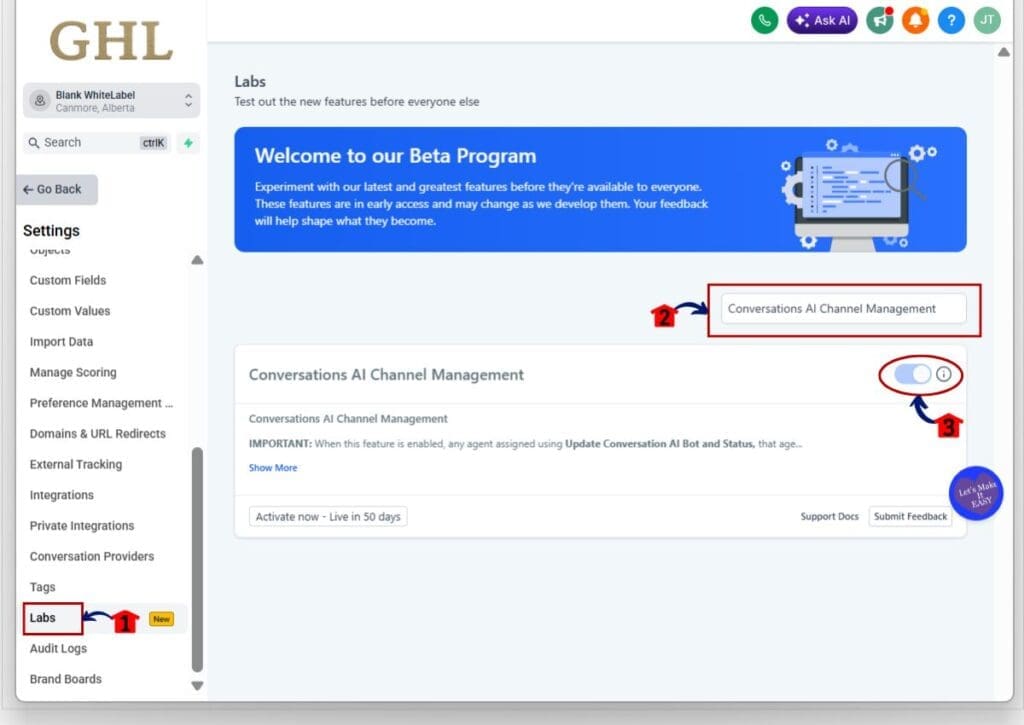Click the main page scroll up arrow

pos(1004,52)
